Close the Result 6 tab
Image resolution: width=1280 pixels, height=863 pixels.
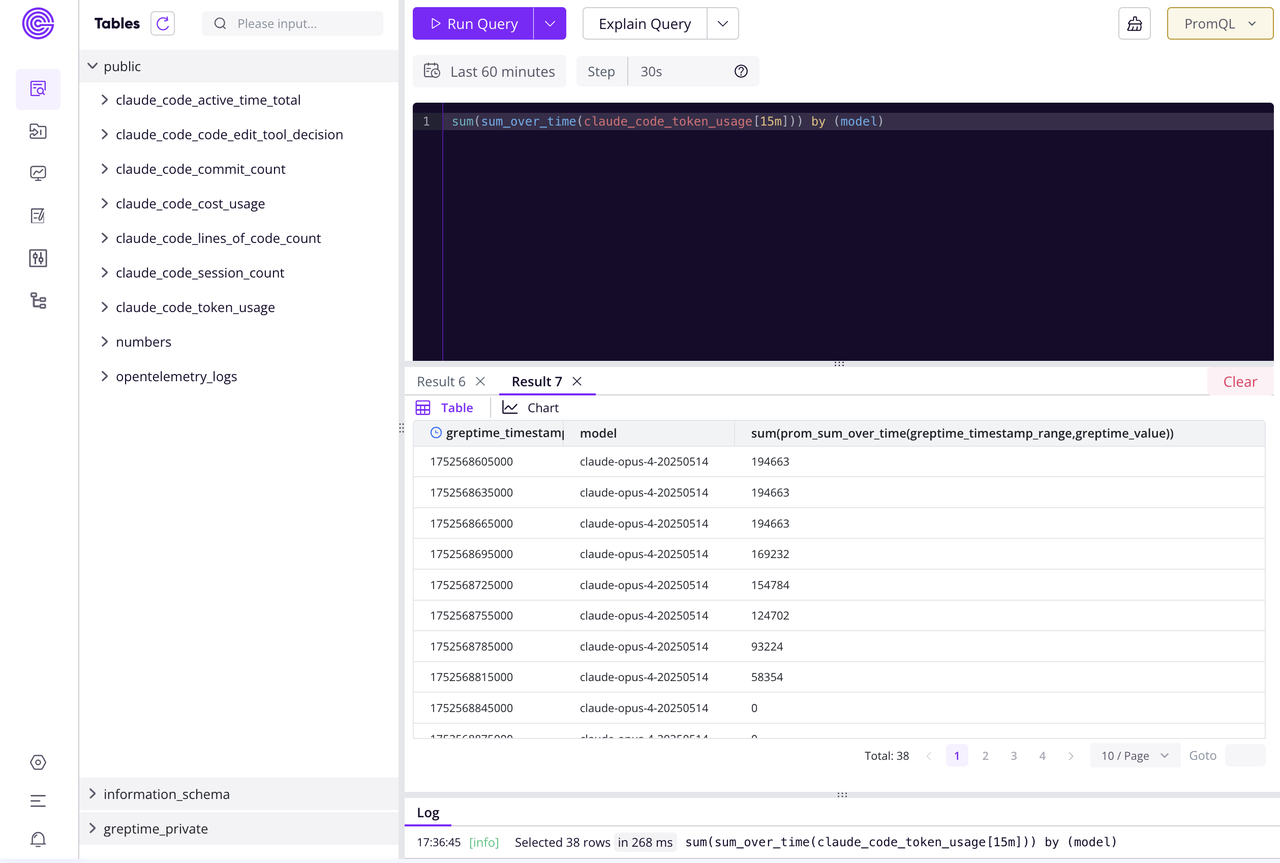480,381
